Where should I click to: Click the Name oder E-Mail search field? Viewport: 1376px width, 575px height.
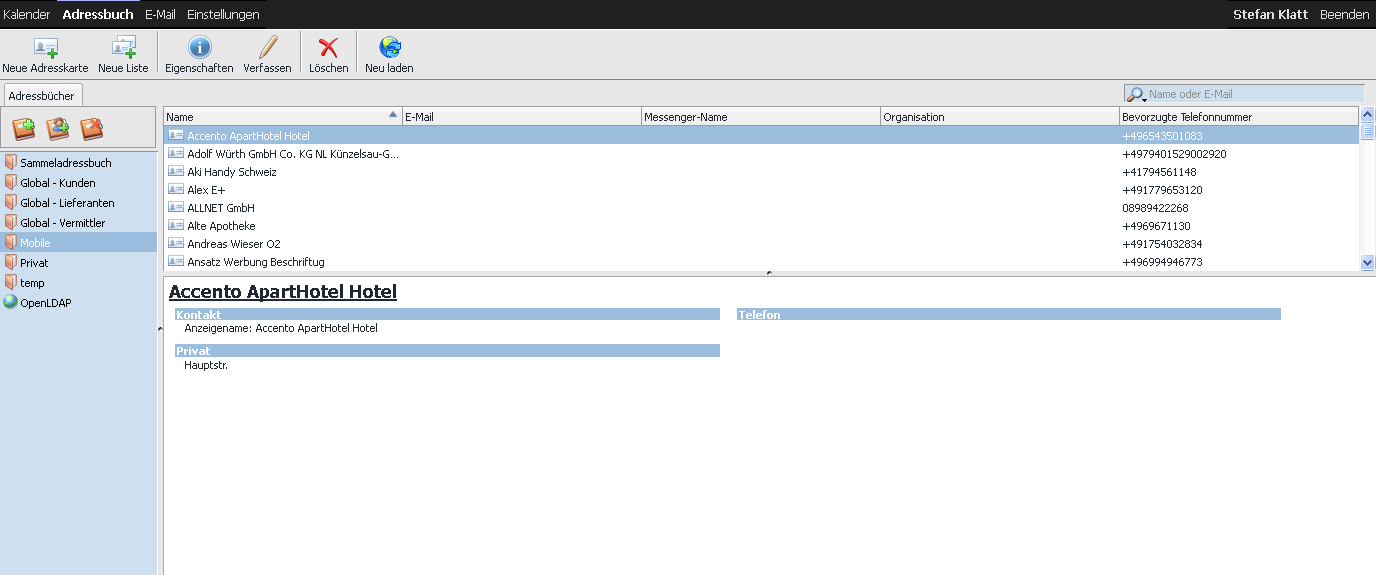click(1254, 94)
